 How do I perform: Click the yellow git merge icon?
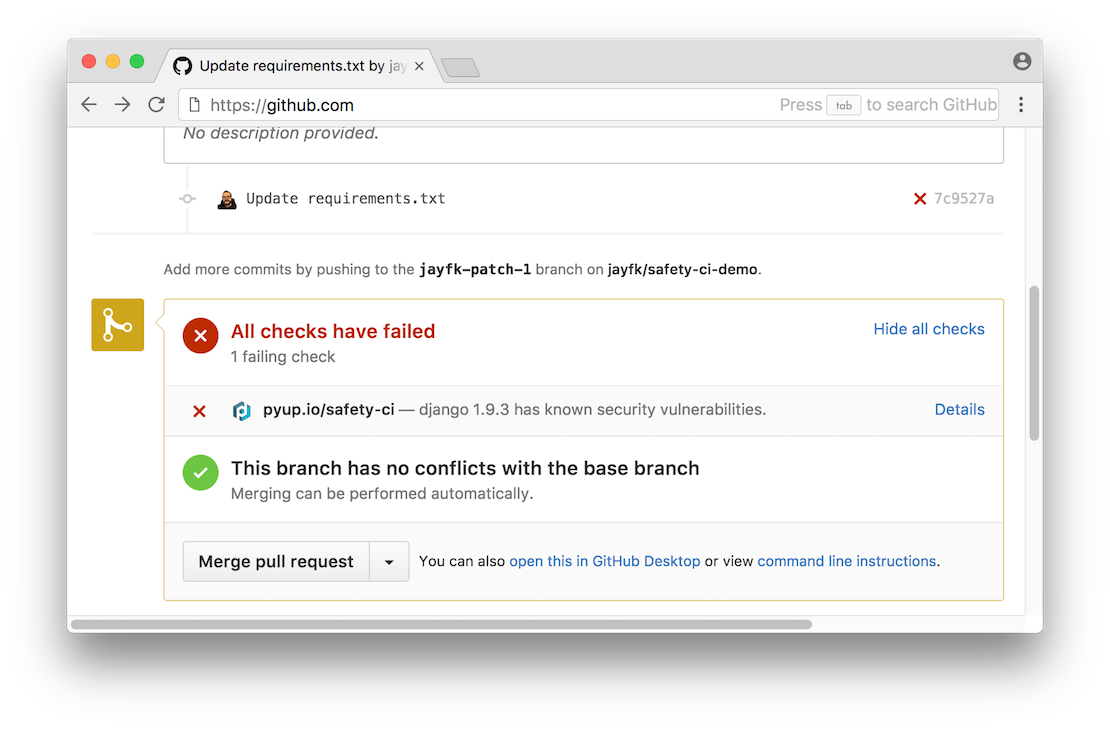pyautogui.click(x=117, y=325)
